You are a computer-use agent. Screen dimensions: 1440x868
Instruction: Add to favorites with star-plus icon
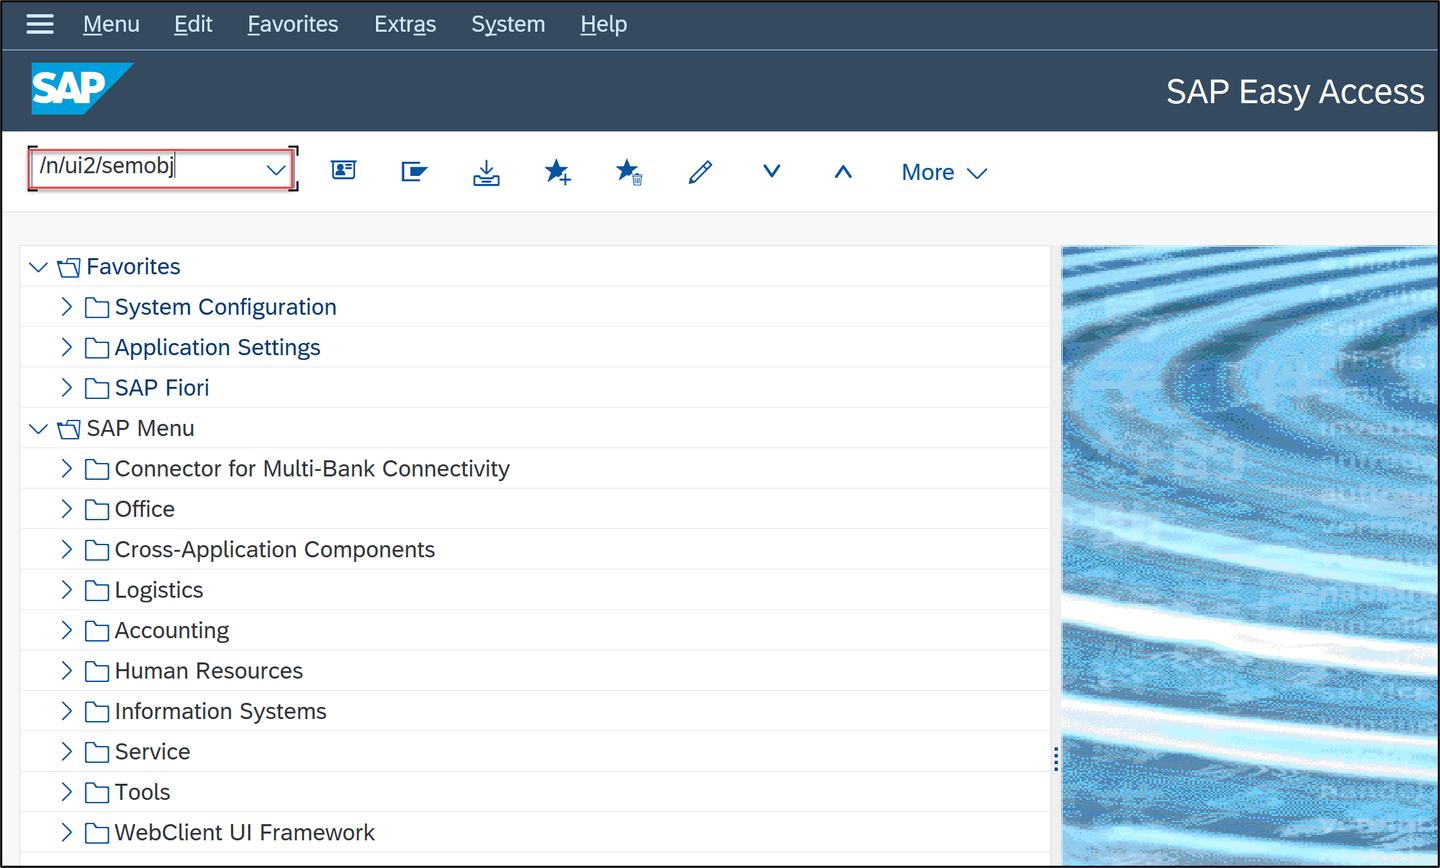click(558, 172)
